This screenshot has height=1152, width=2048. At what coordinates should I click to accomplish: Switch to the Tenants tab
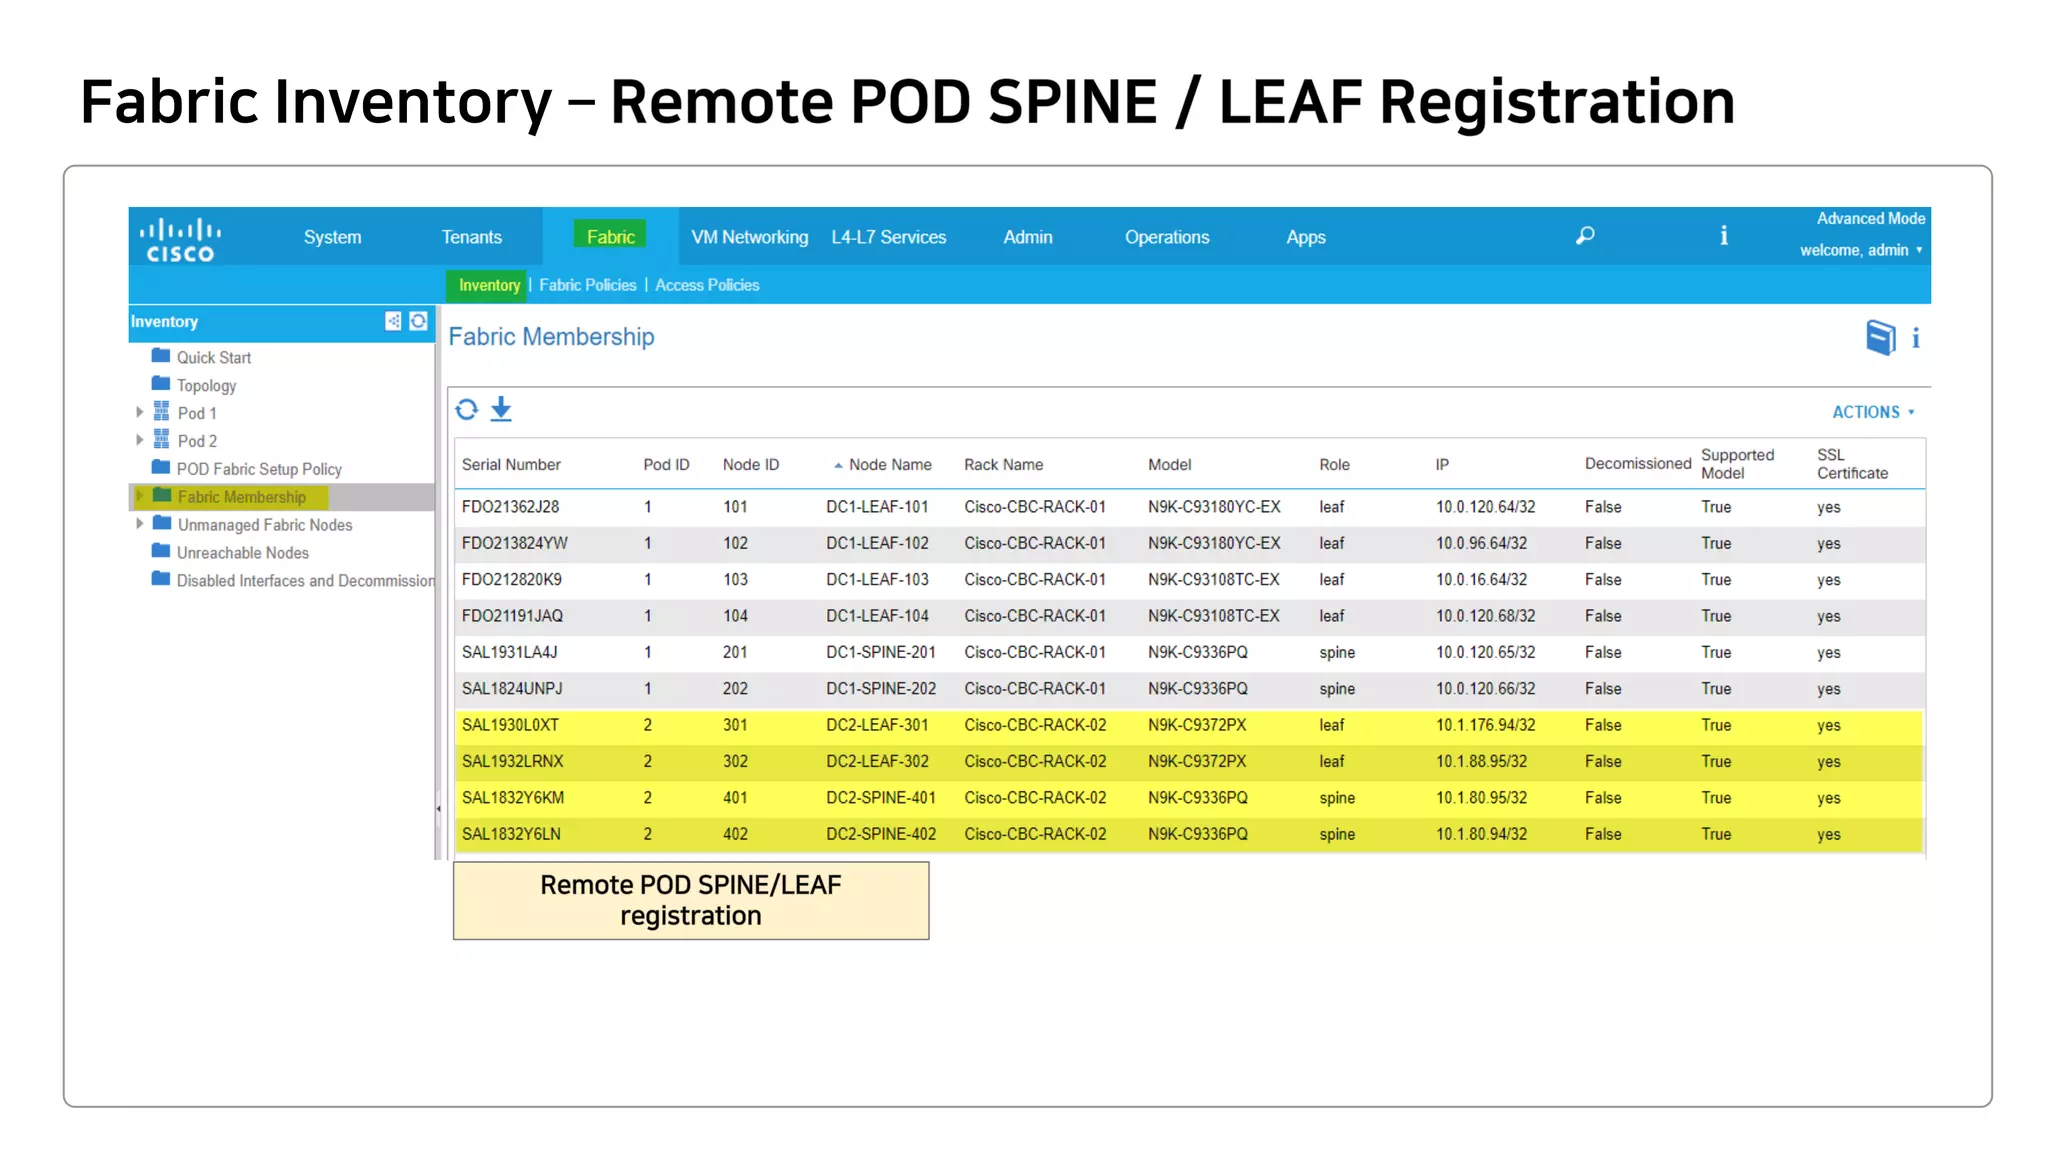[471, 237]
